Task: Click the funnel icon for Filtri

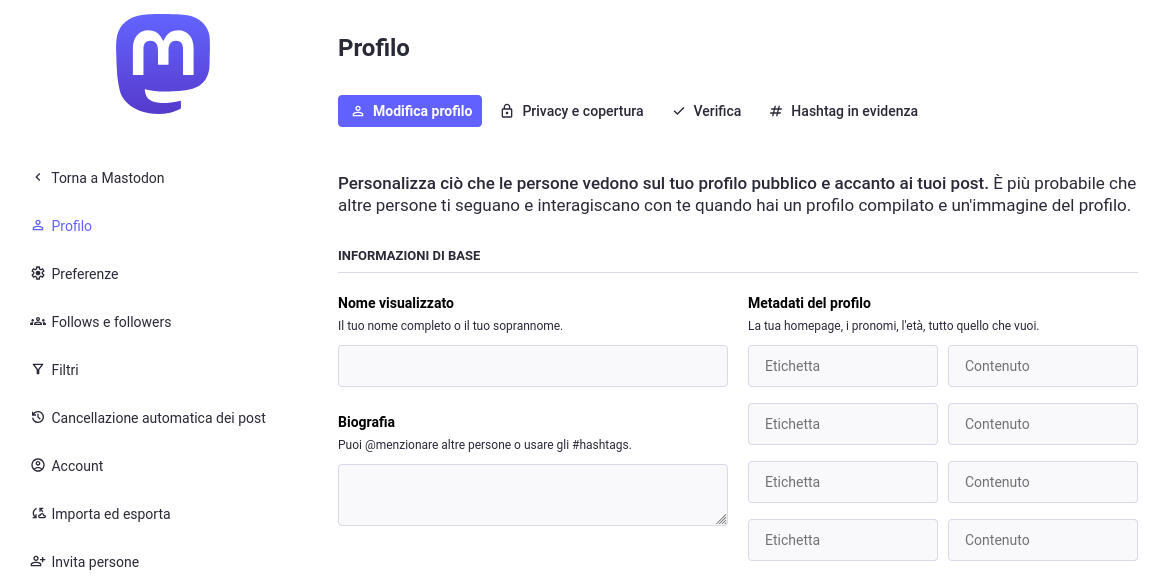Action: coord(38,370)
